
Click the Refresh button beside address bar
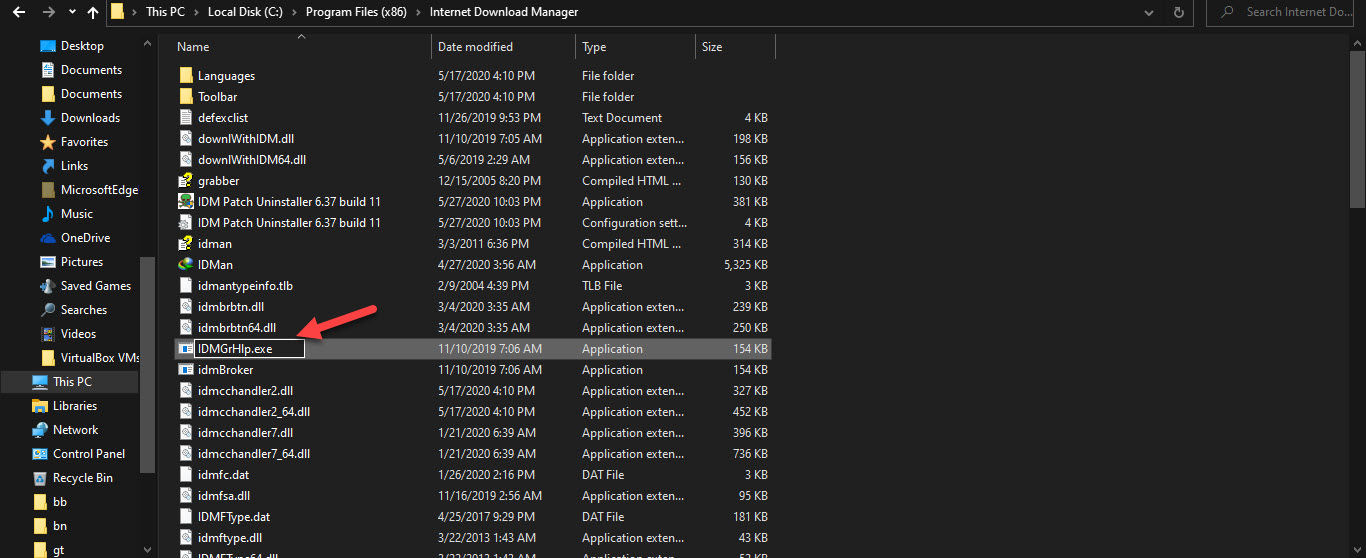[x=1179, y=13]
